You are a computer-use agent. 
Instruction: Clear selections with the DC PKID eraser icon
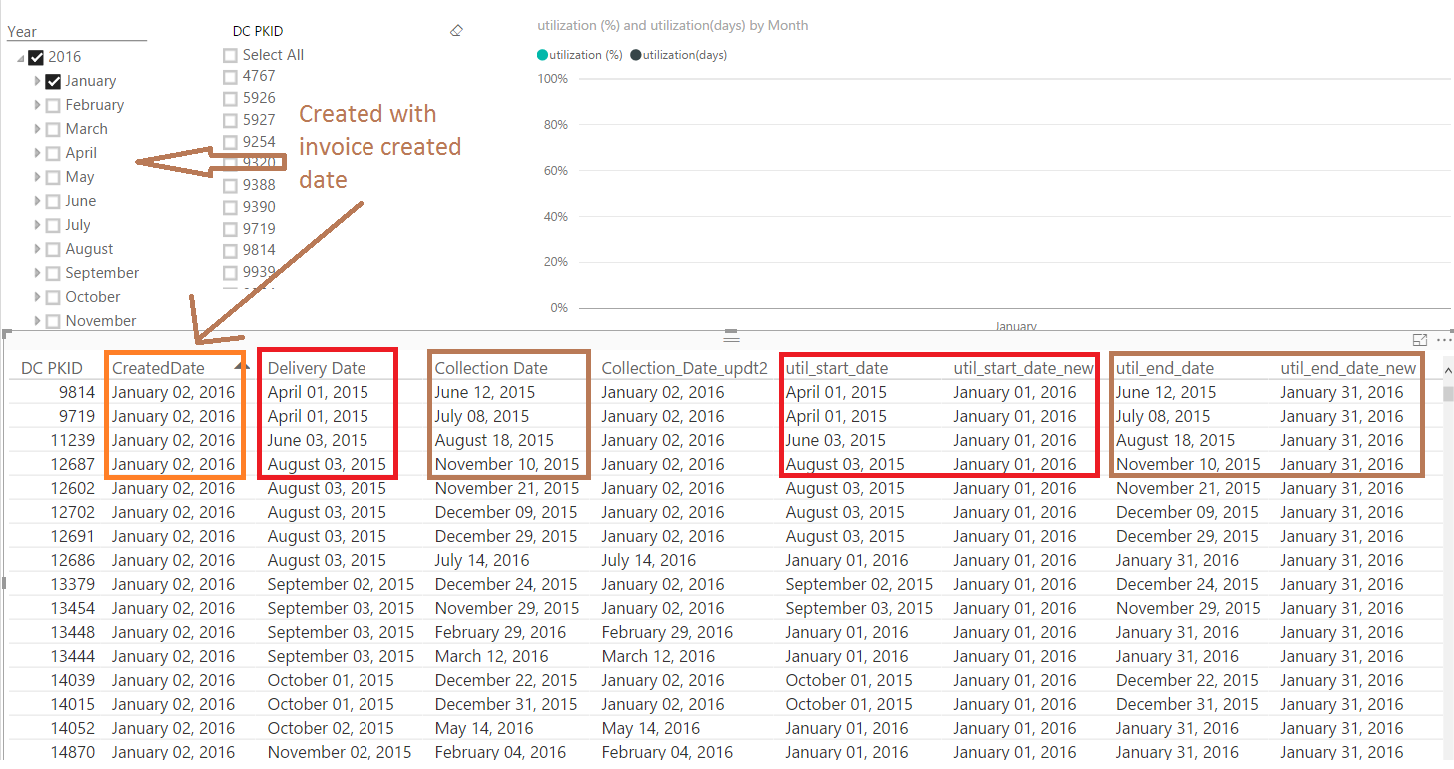457,31
